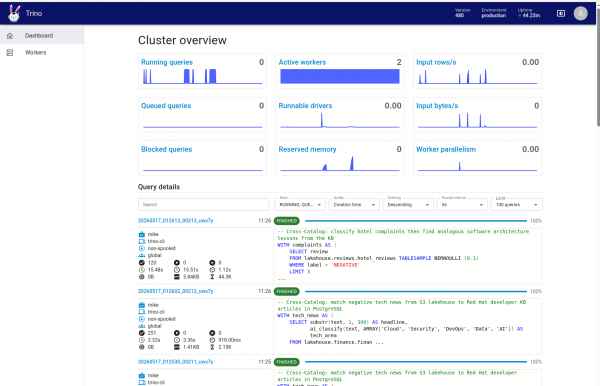This screenshot has height=386, width=600.
Task: Click wall time clock icon showing 3.32s
Action: pos(142,340)
